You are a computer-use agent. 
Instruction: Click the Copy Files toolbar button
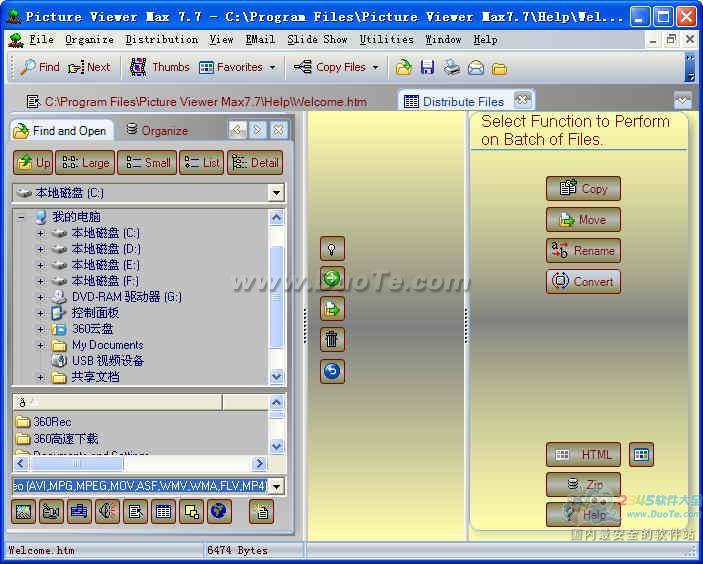point(330,67)
